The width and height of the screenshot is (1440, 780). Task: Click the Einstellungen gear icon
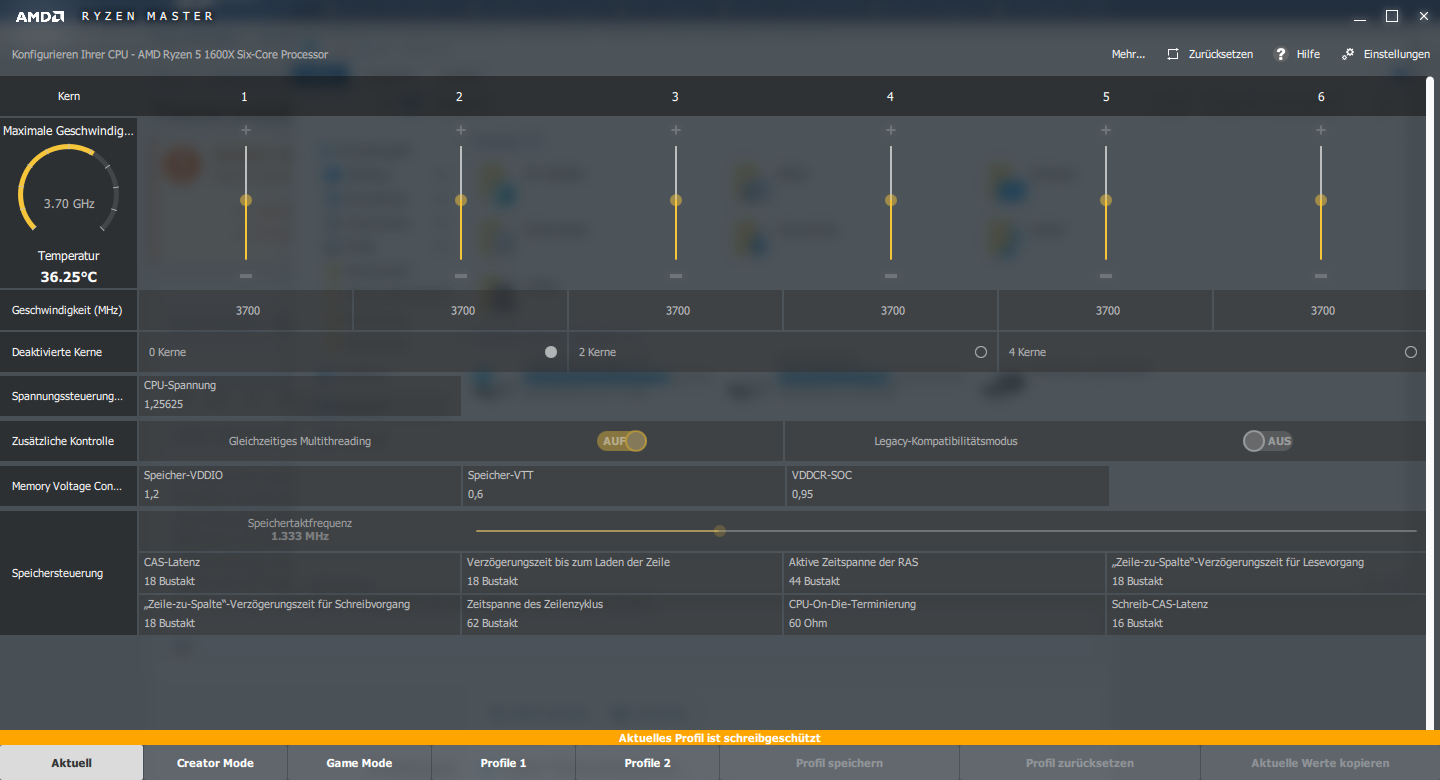(1348, 54)
